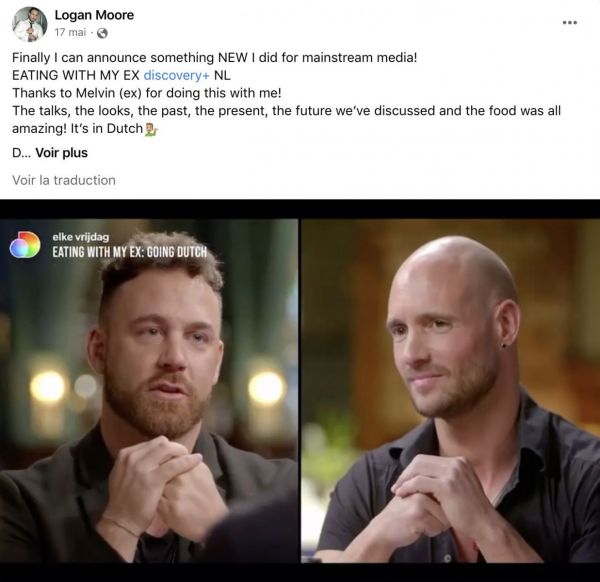Open the left video frame with bearded man
The image size is (600, 582).
point(149,391)
